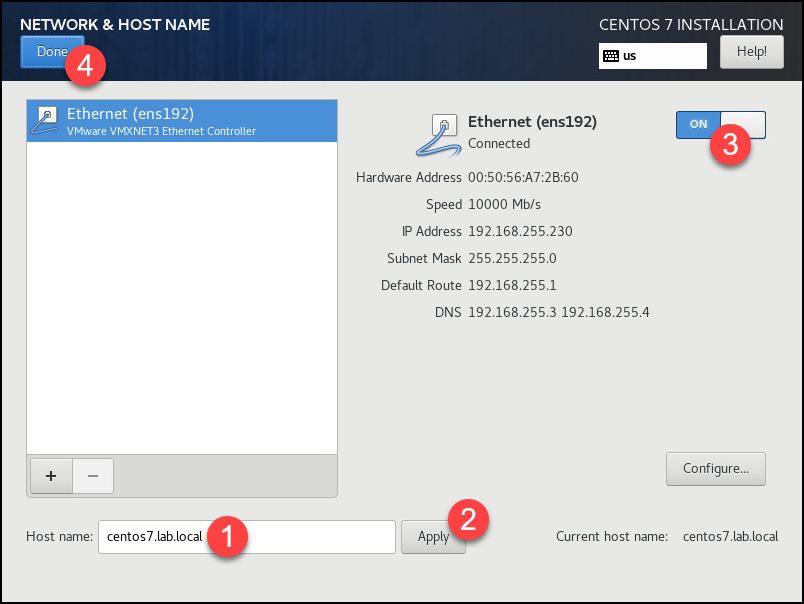Screen dimensions: 804x604
Task: Click the red annotation marker numbered 3
Action: pyautogui.click(x=730, y=144)
